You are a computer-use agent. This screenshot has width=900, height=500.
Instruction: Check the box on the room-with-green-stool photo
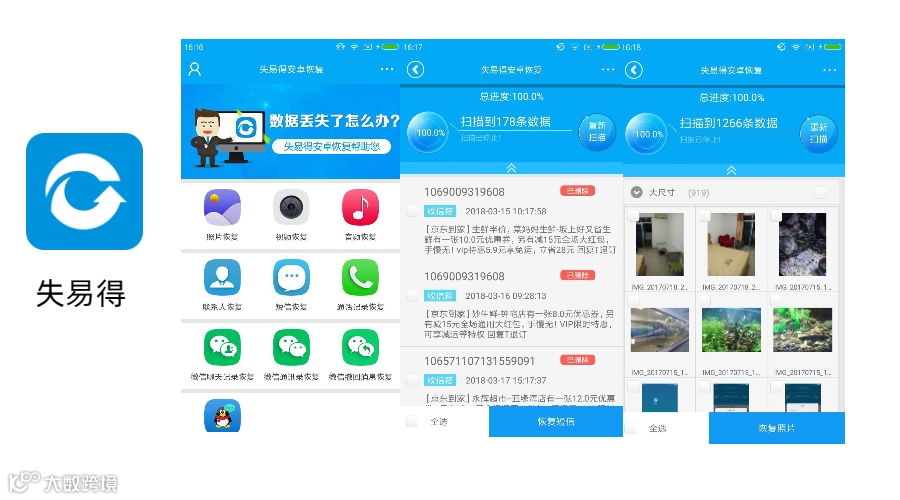(633, 215)
